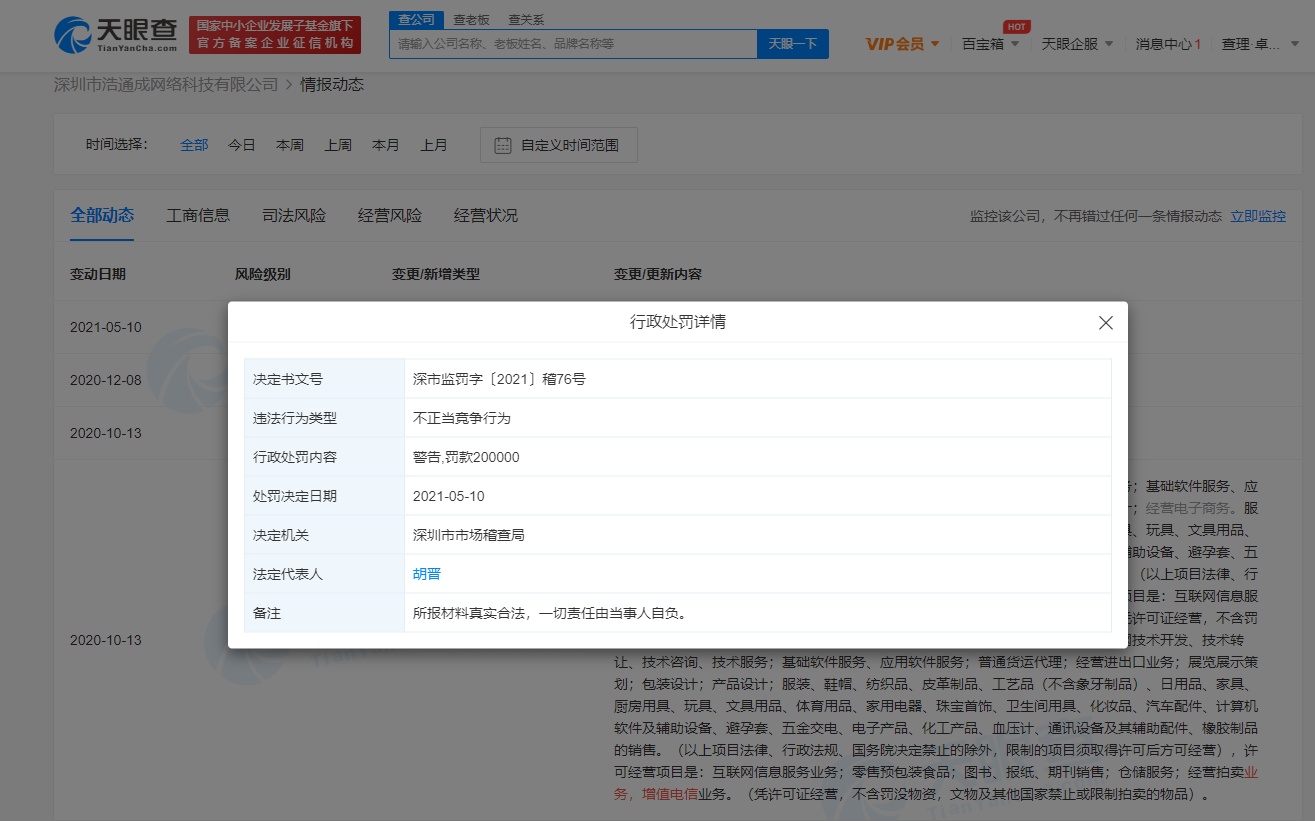Image resolution: width=1315 pixels, height=821 pixels.
Task: Switch to 全部动态 tab
Action: pos(102,215)
